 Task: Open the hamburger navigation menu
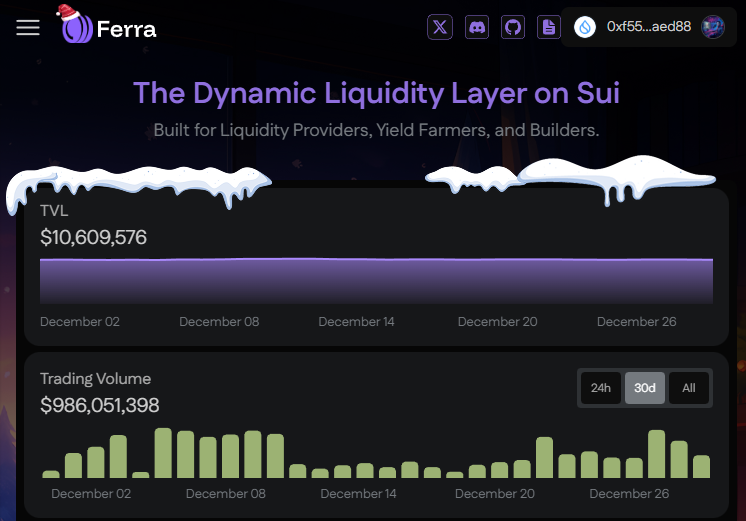[28, 28]
